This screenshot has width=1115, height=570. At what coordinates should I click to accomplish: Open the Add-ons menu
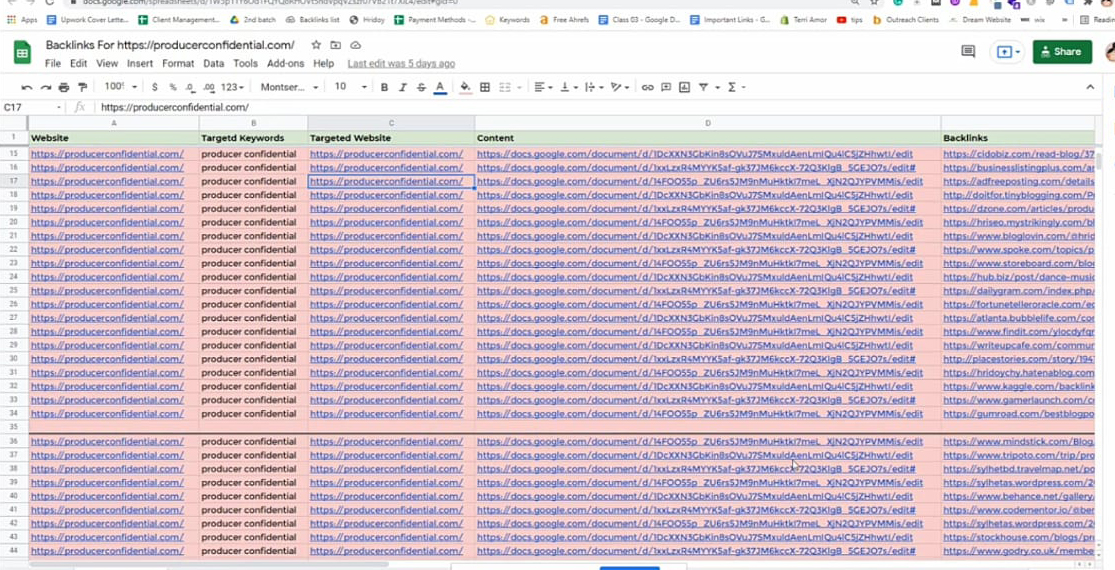[x=285, y=63]
